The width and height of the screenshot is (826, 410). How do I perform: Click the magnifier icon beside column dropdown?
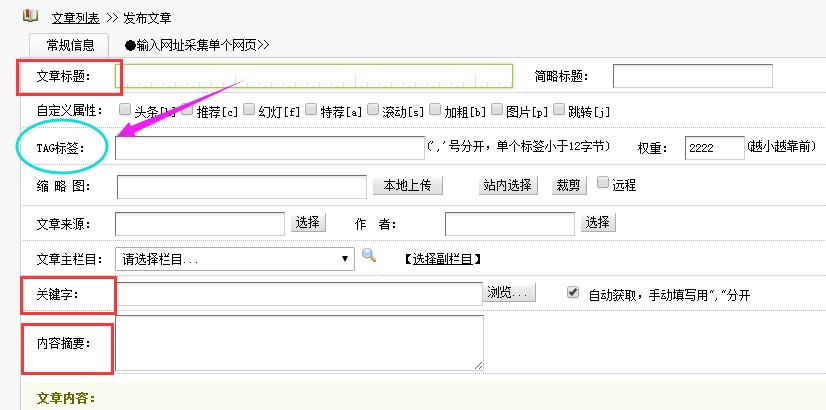tap(369, 257)
